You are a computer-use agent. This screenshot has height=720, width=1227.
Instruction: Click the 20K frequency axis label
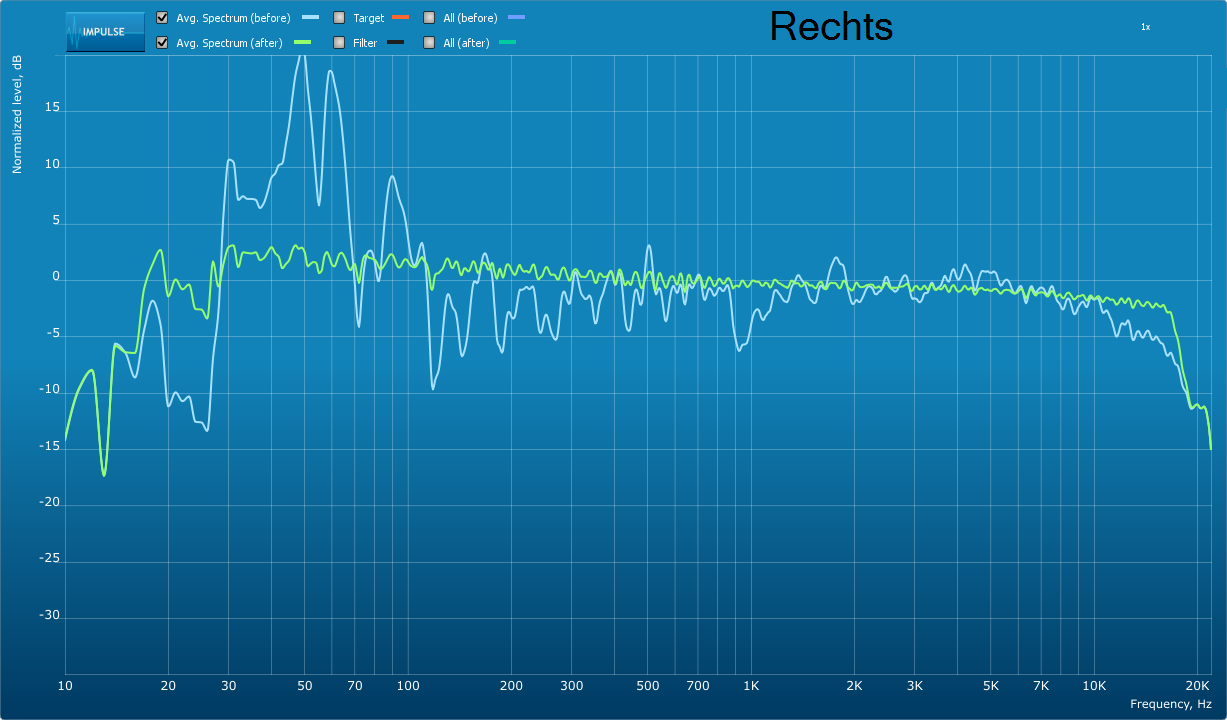coord(1197,686)
